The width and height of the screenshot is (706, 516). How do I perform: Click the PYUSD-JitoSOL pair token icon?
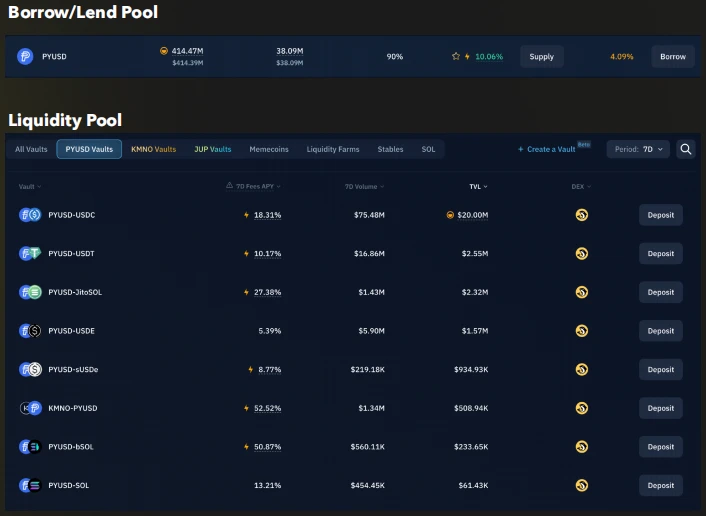(x=30, y=292)
